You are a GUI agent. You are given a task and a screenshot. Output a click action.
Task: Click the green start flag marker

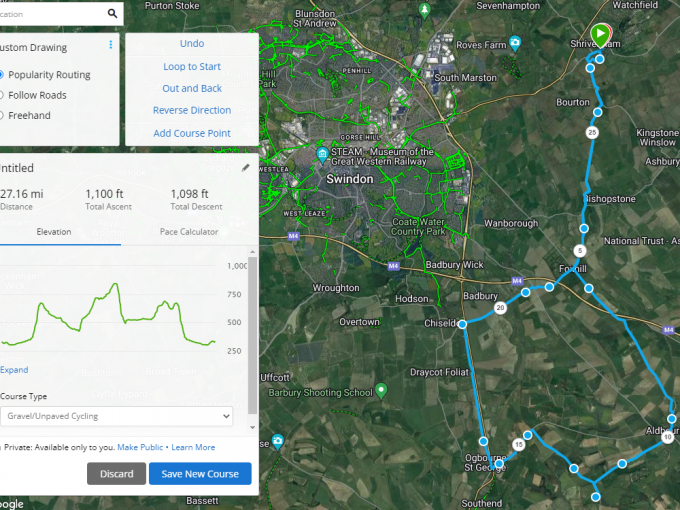pyautogui.click(x=599, y=35)
